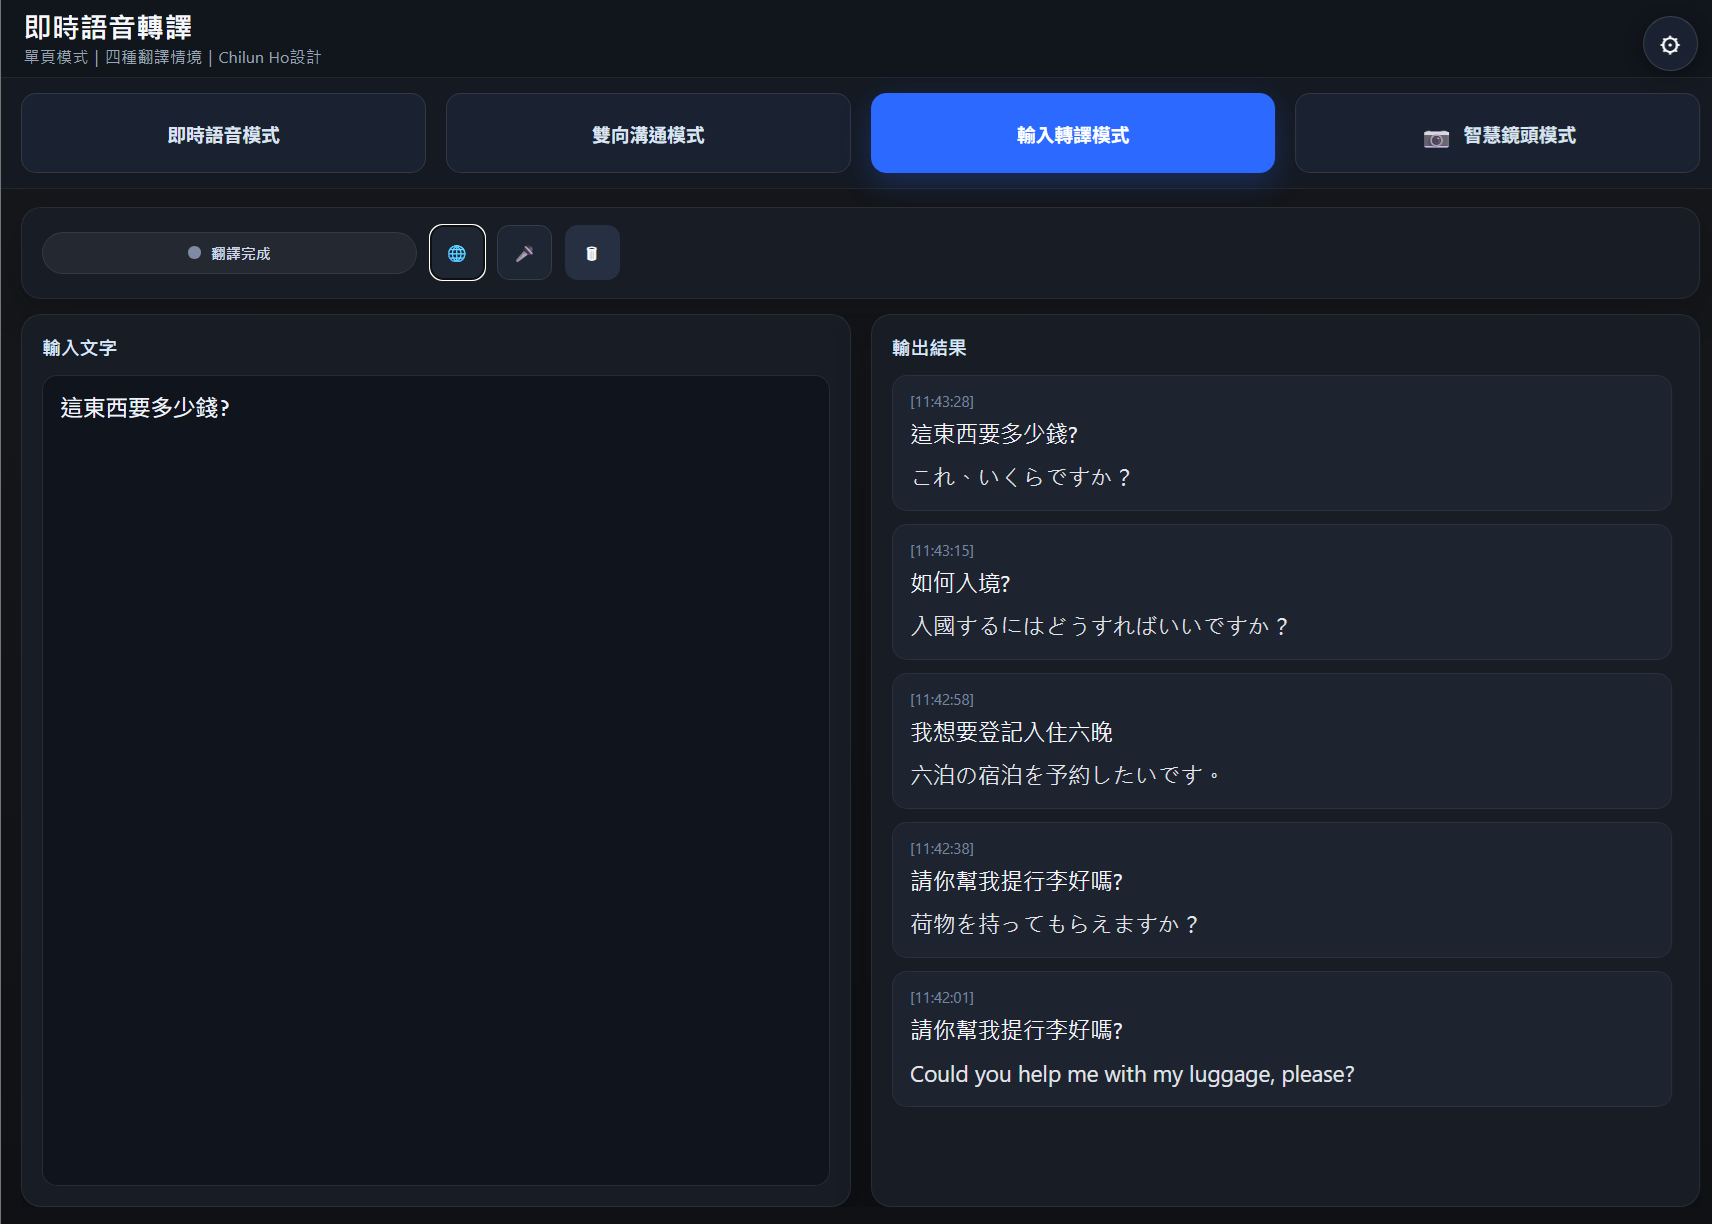Click the 輸入文字 panel heading

80,348
